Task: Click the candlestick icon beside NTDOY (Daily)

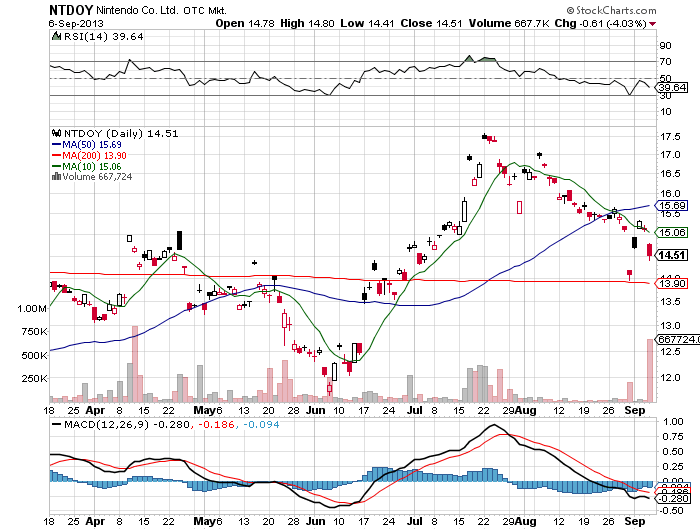Action: (x=56, y=133)
